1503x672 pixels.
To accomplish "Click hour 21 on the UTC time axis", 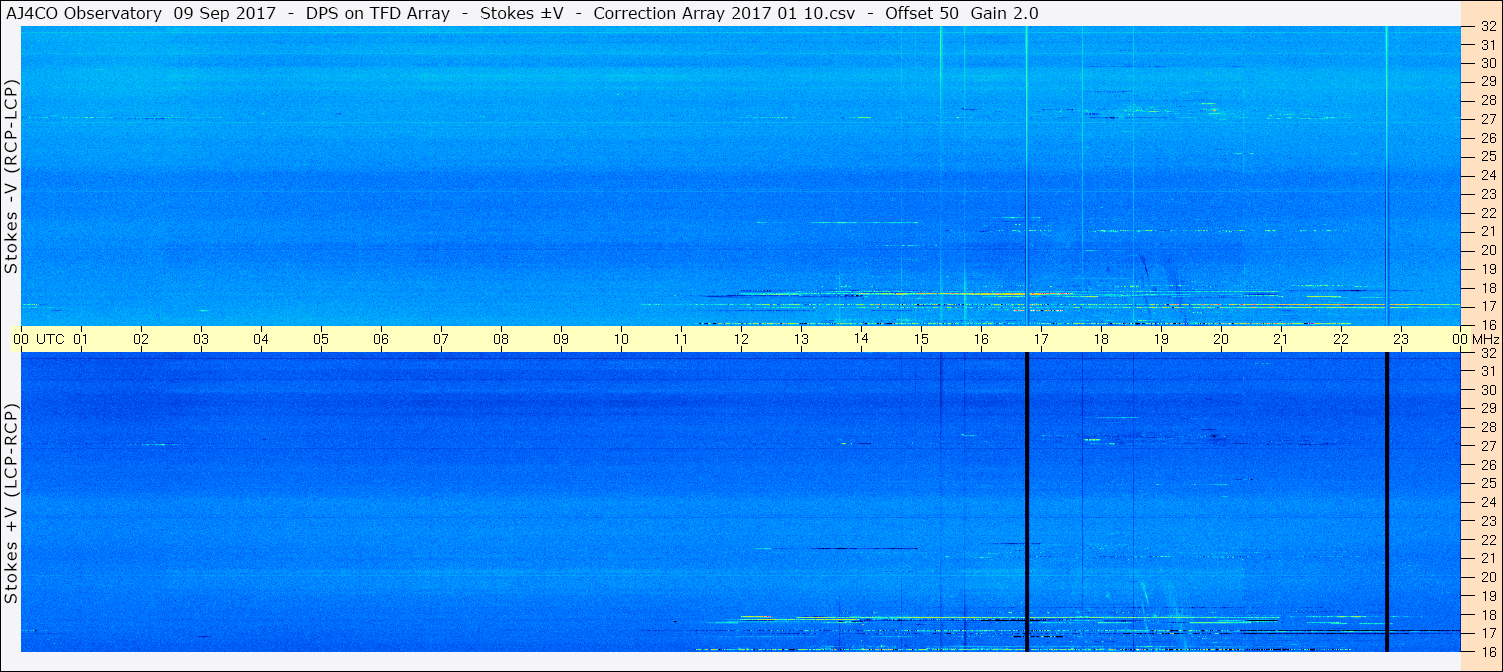I will coord(1281,339).
